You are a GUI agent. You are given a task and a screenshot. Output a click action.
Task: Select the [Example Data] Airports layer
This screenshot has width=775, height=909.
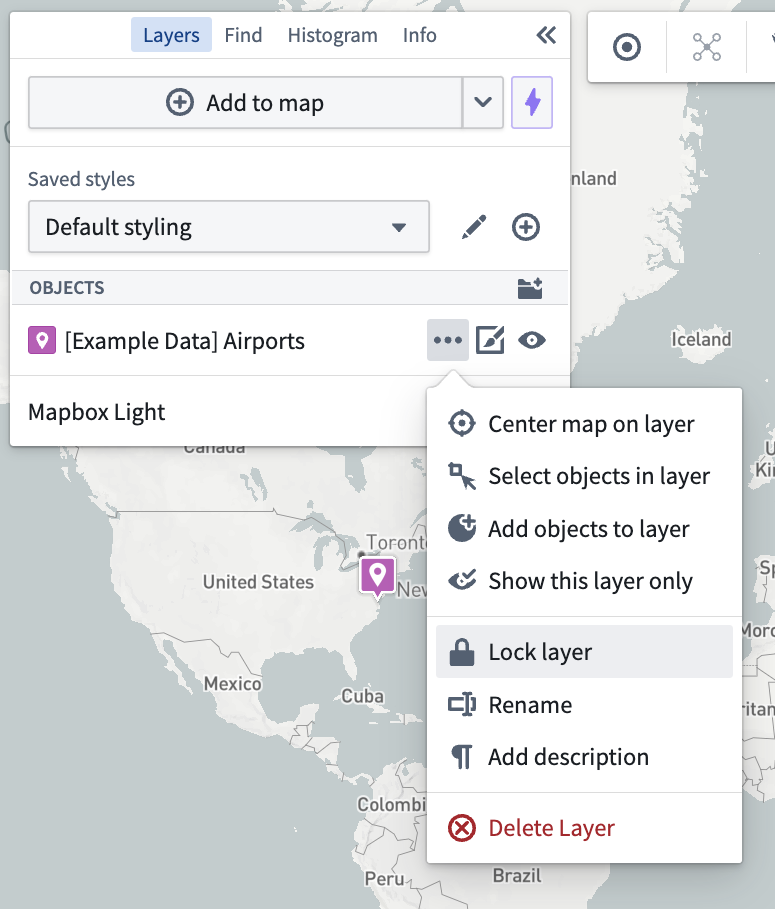click(x=184, y=341)
